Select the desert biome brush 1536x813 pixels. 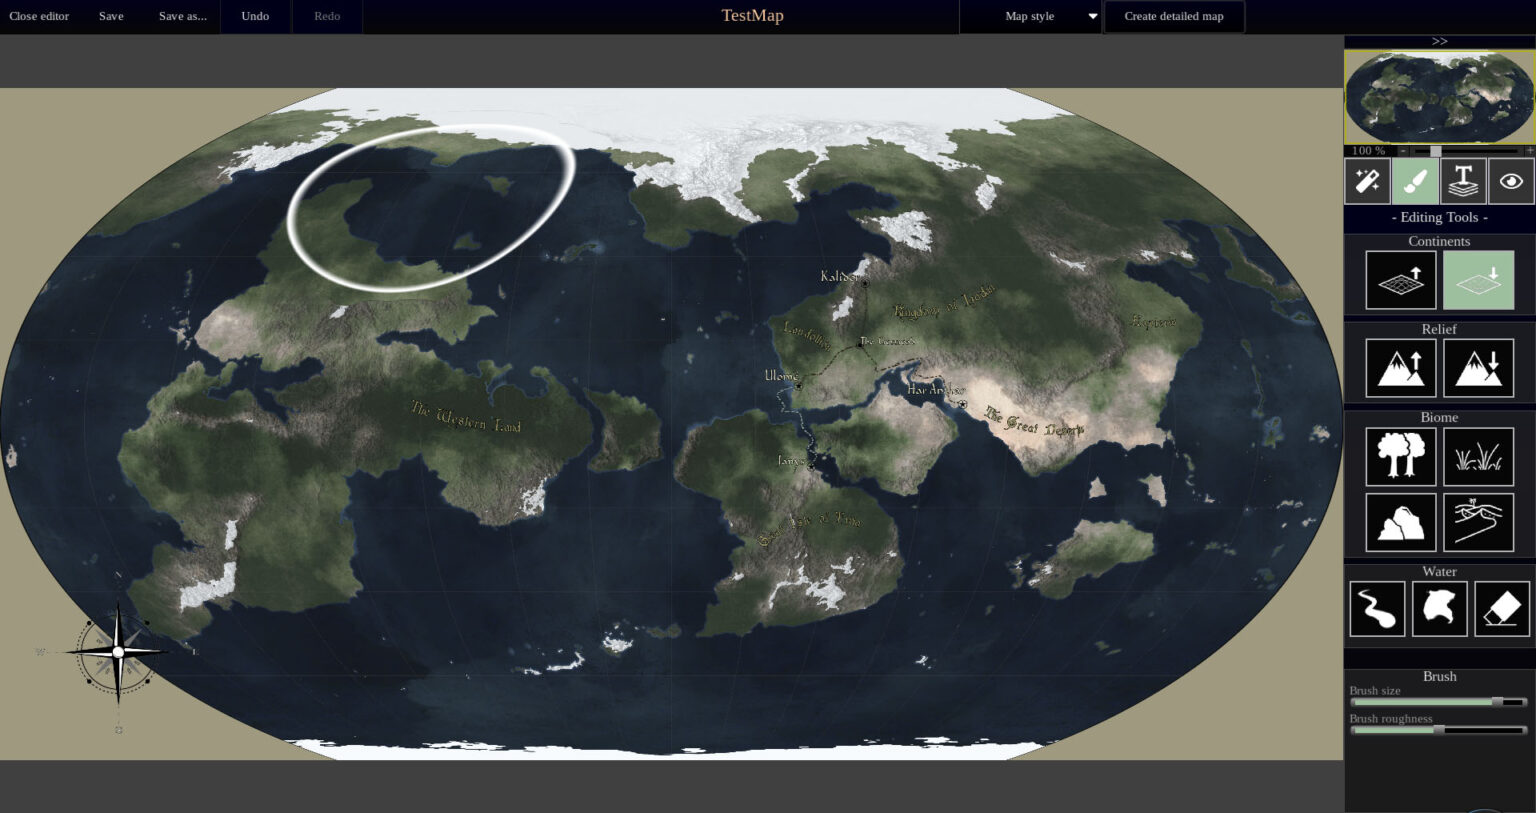point(1478,522)
